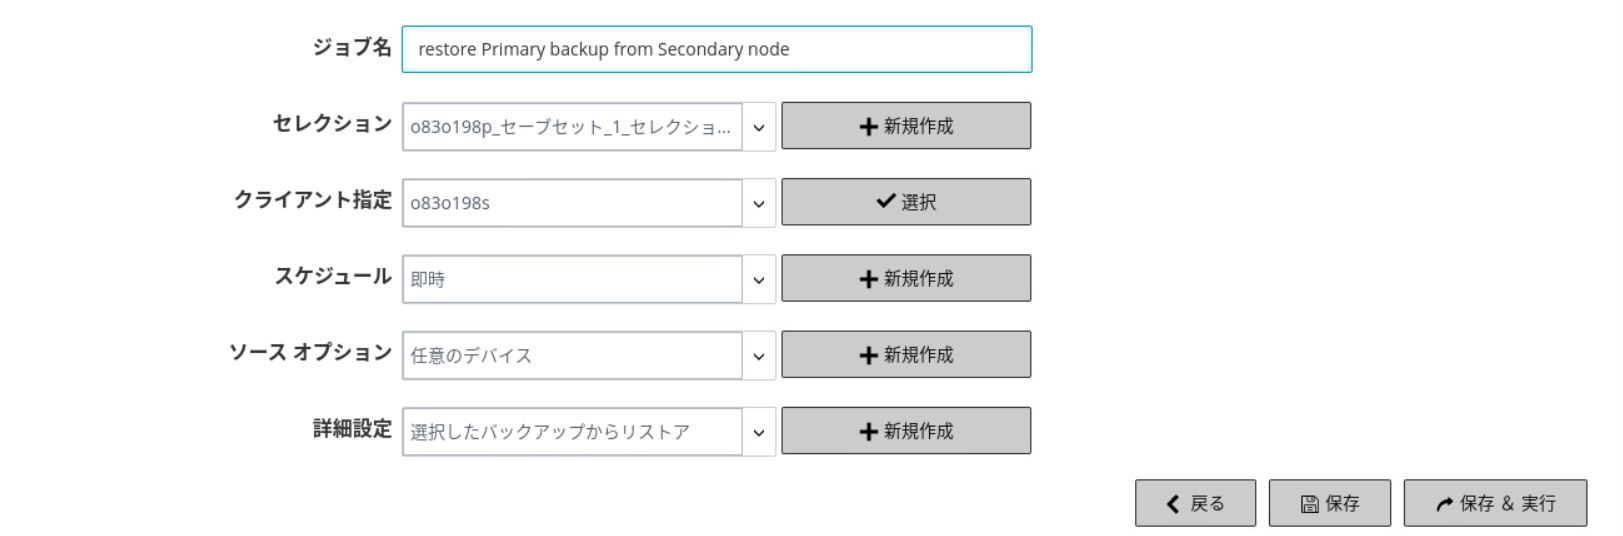Select the セレクション combo box field
Image resolution: width=1623 pixels, height=536 pixels.
[x=572, y=127]
